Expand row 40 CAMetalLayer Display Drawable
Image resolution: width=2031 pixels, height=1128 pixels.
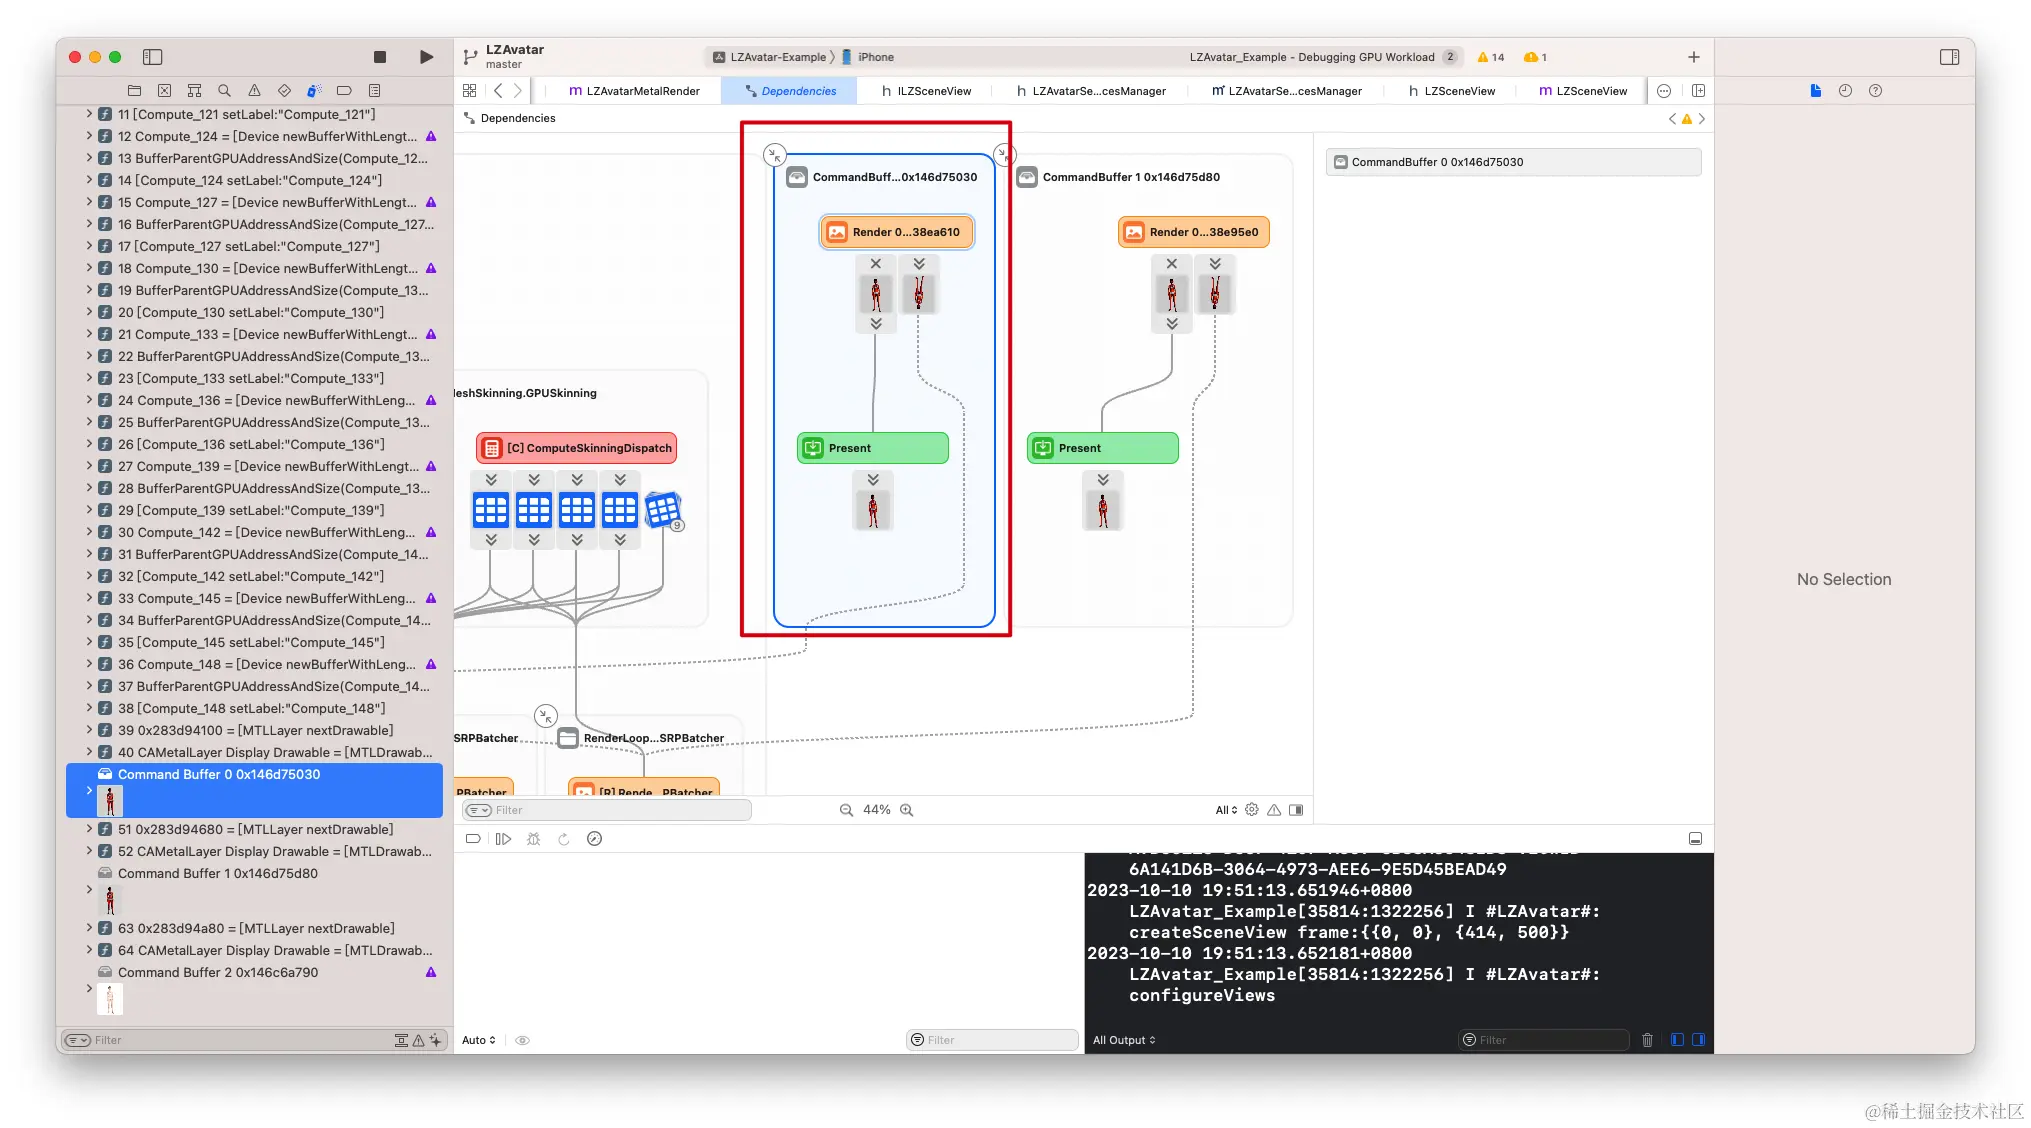89,752
